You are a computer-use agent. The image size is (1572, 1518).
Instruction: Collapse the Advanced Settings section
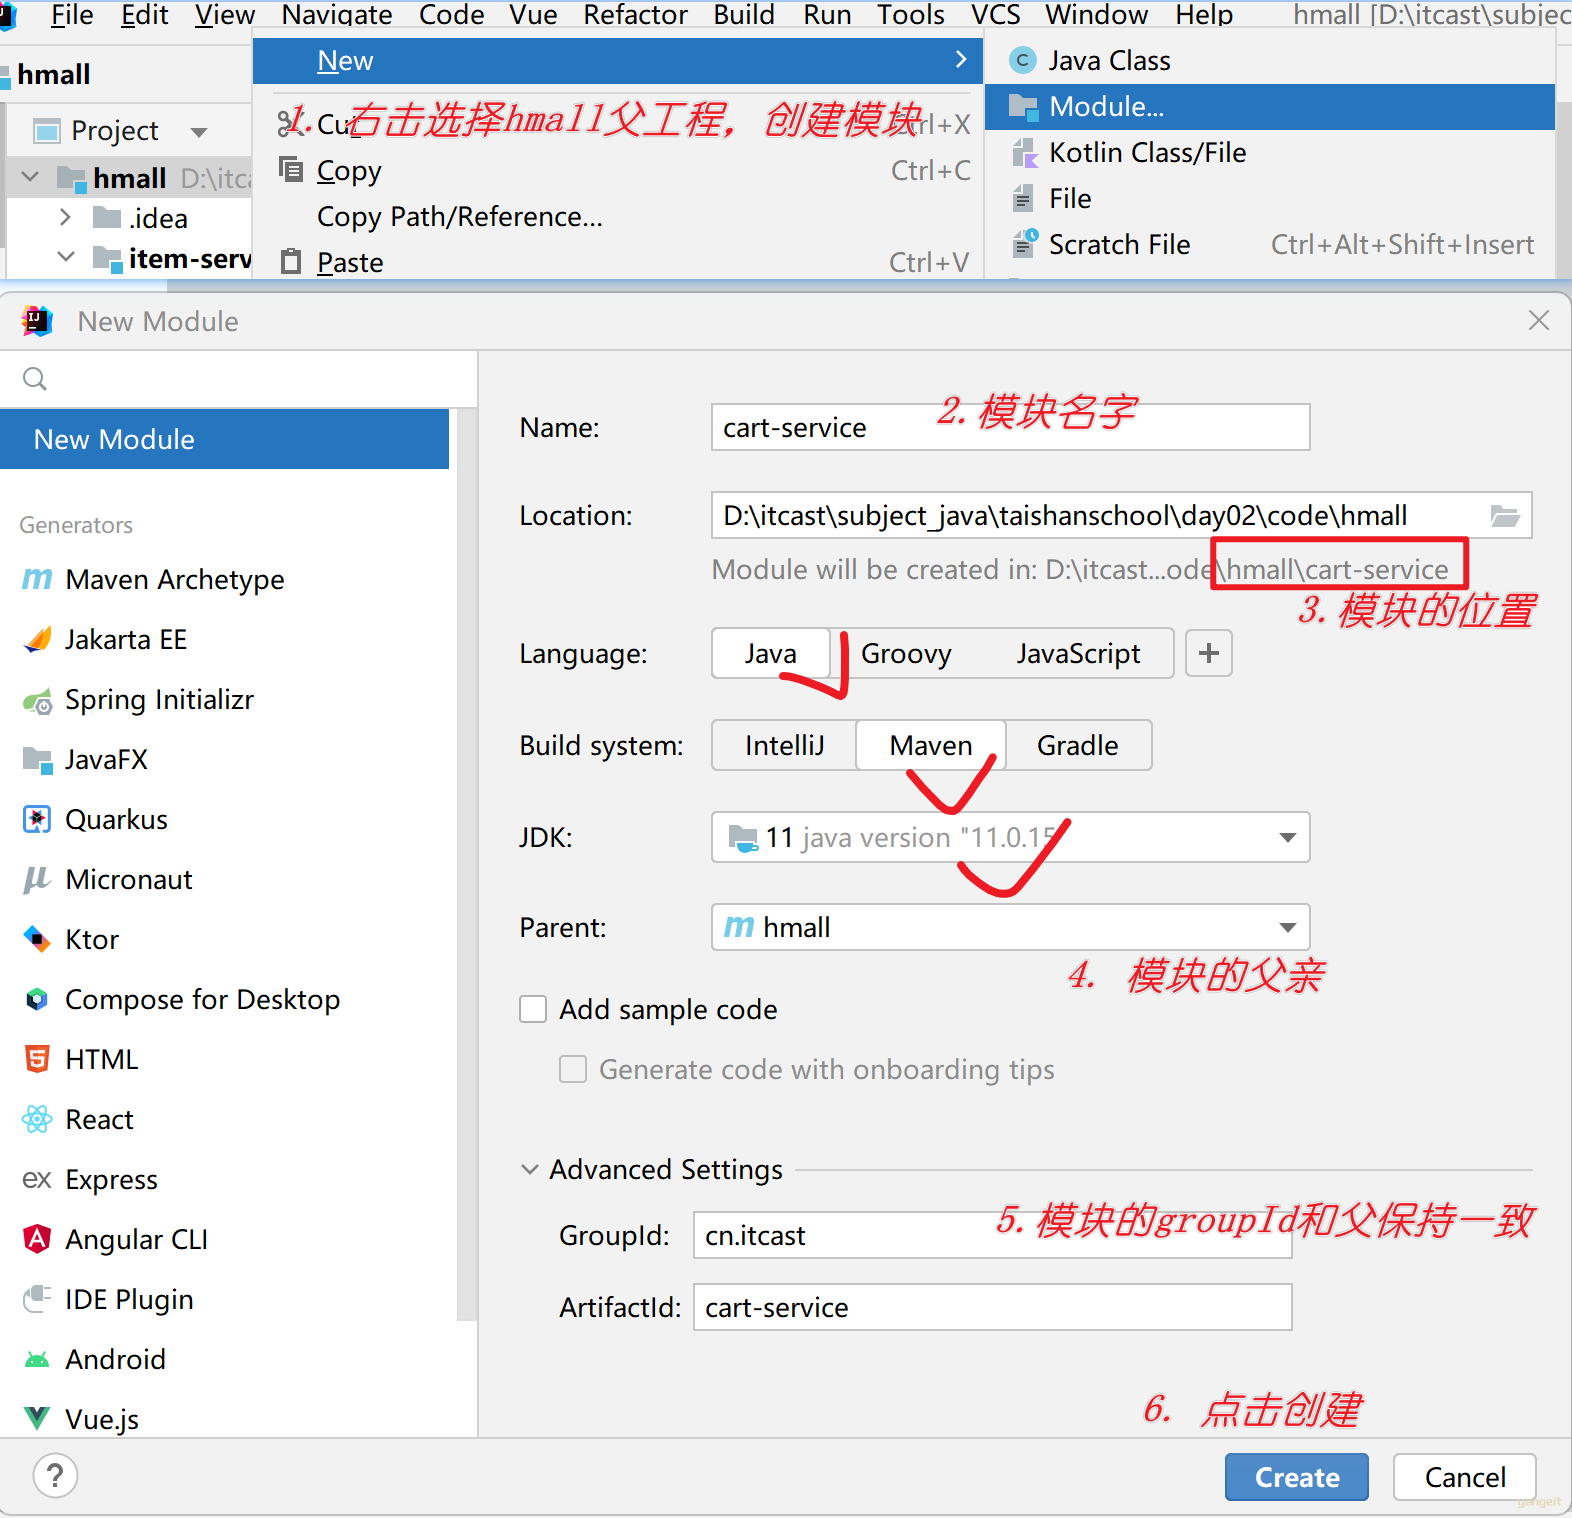(x=530, y=1169)
